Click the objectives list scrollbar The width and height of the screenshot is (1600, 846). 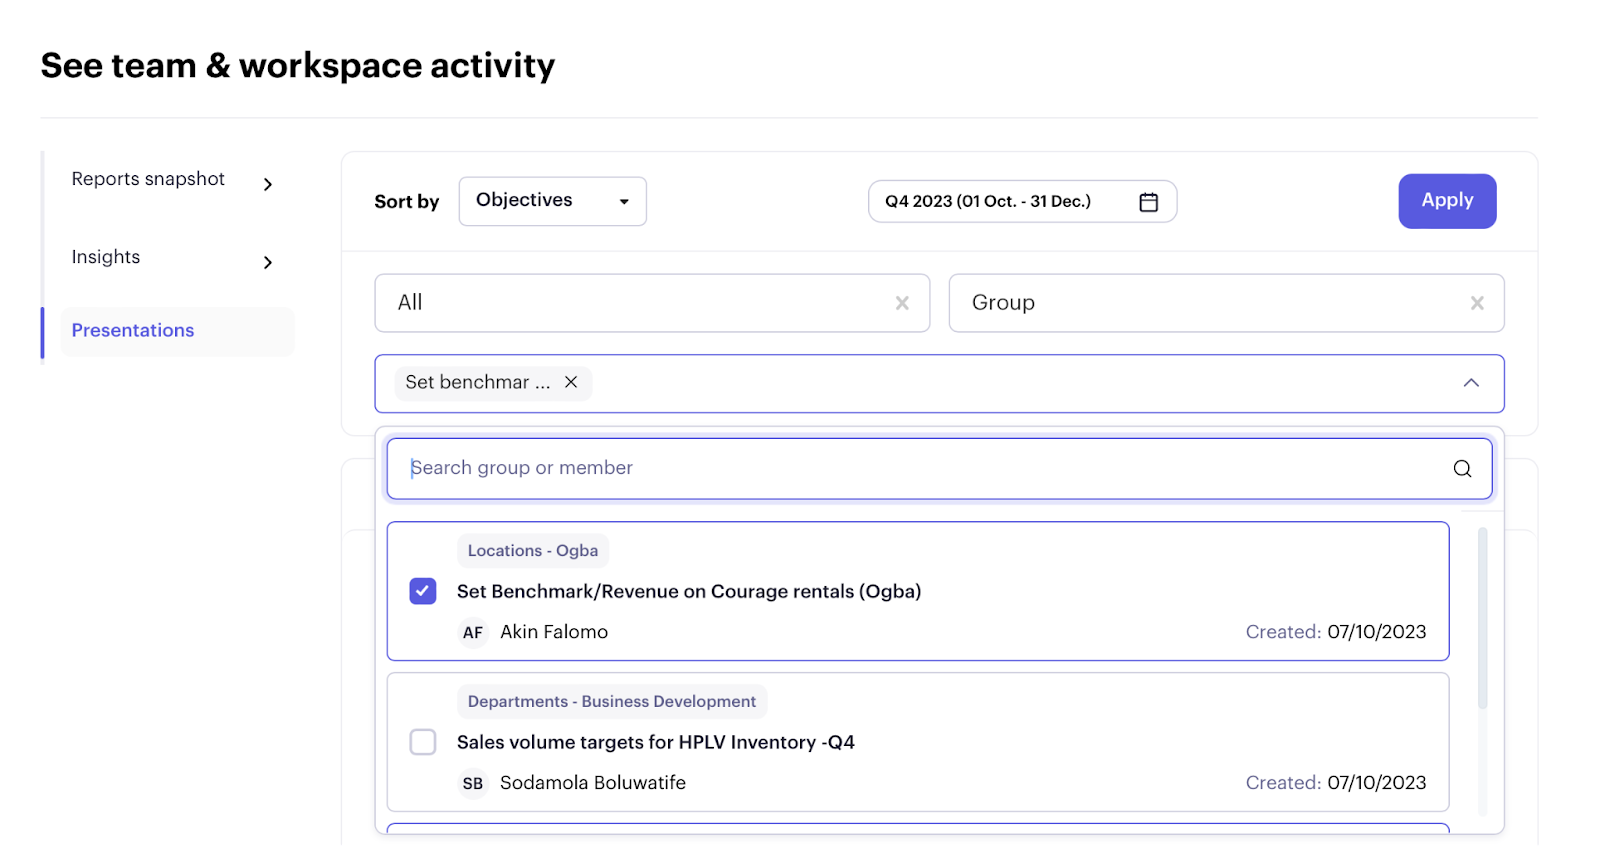coord(1482,618)
